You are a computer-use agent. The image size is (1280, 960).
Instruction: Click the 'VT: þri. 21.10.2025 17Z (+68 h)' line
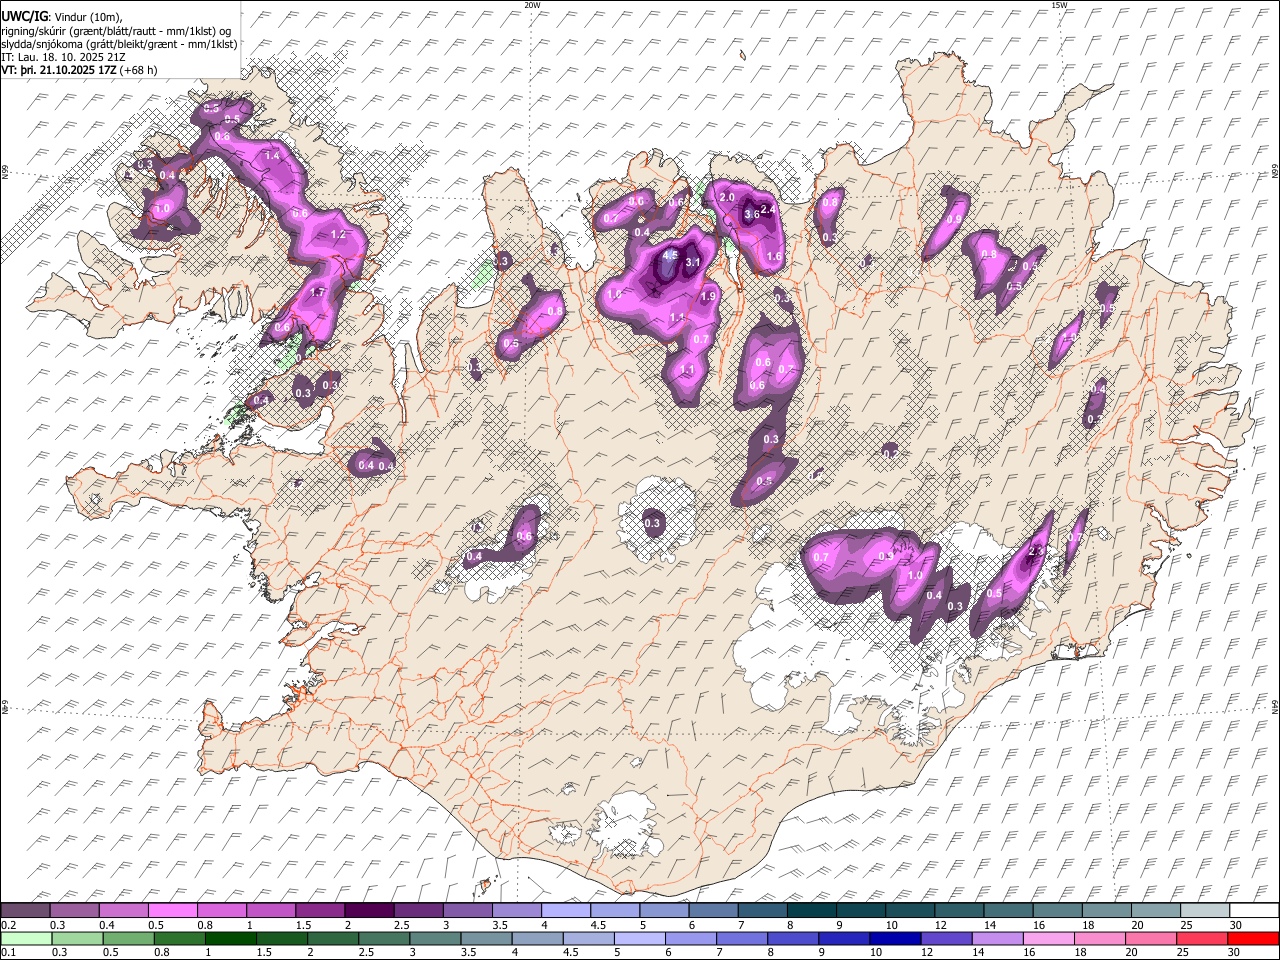click(80, 71)
